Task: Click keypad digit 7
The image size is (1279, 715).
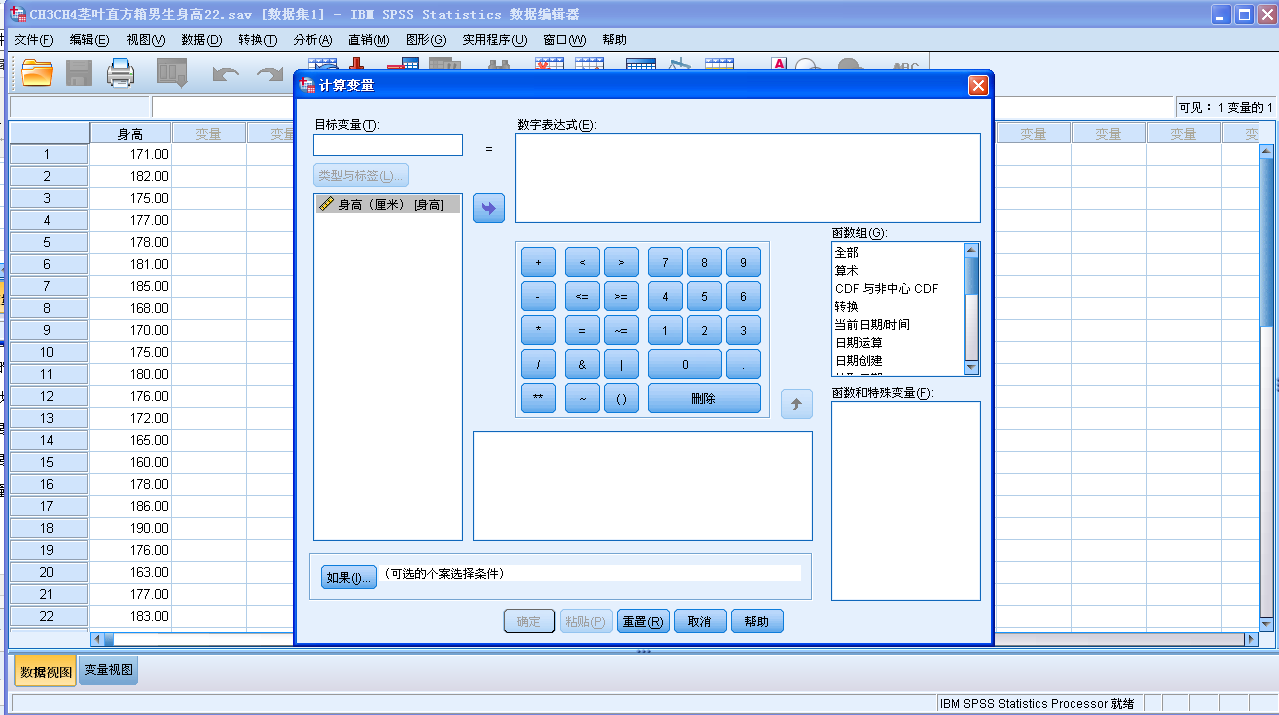Action: (x=665, y=263)
